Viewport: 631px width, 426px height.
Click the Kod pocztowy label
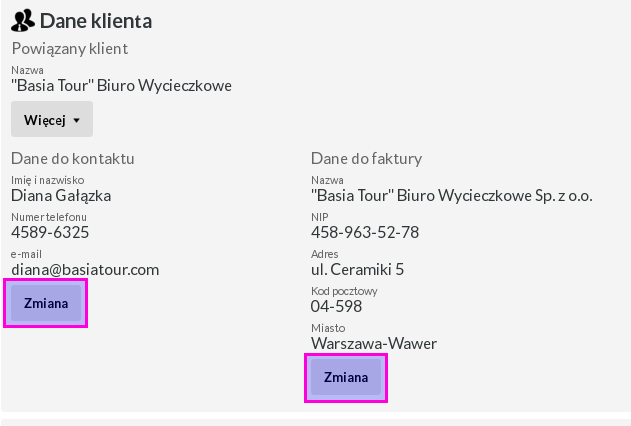click(x=344, y=291)
